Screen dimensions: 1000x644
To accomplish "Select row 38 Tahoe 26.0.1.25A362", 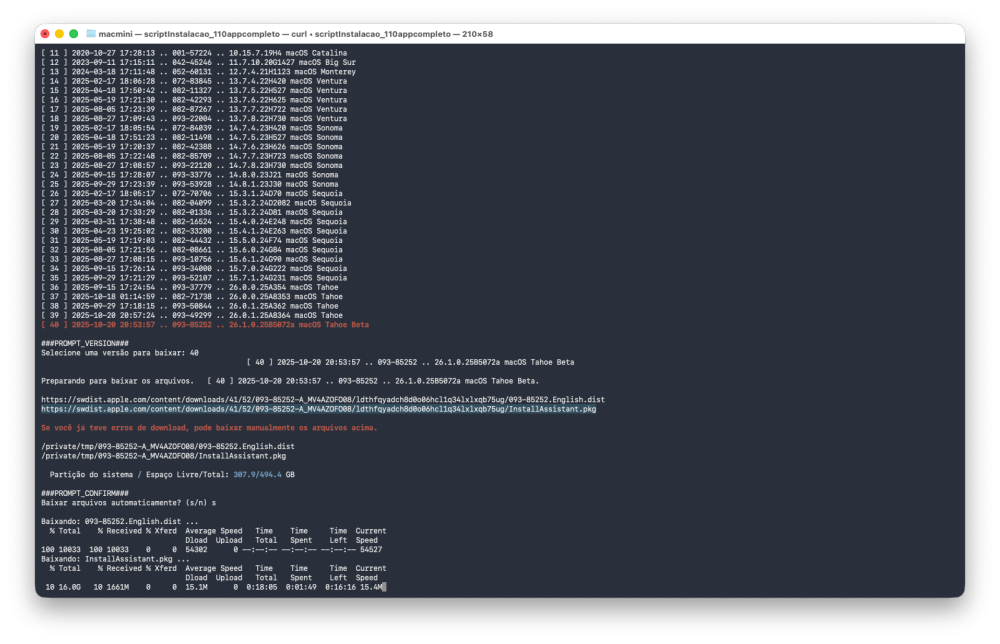I will coord(189,306).
